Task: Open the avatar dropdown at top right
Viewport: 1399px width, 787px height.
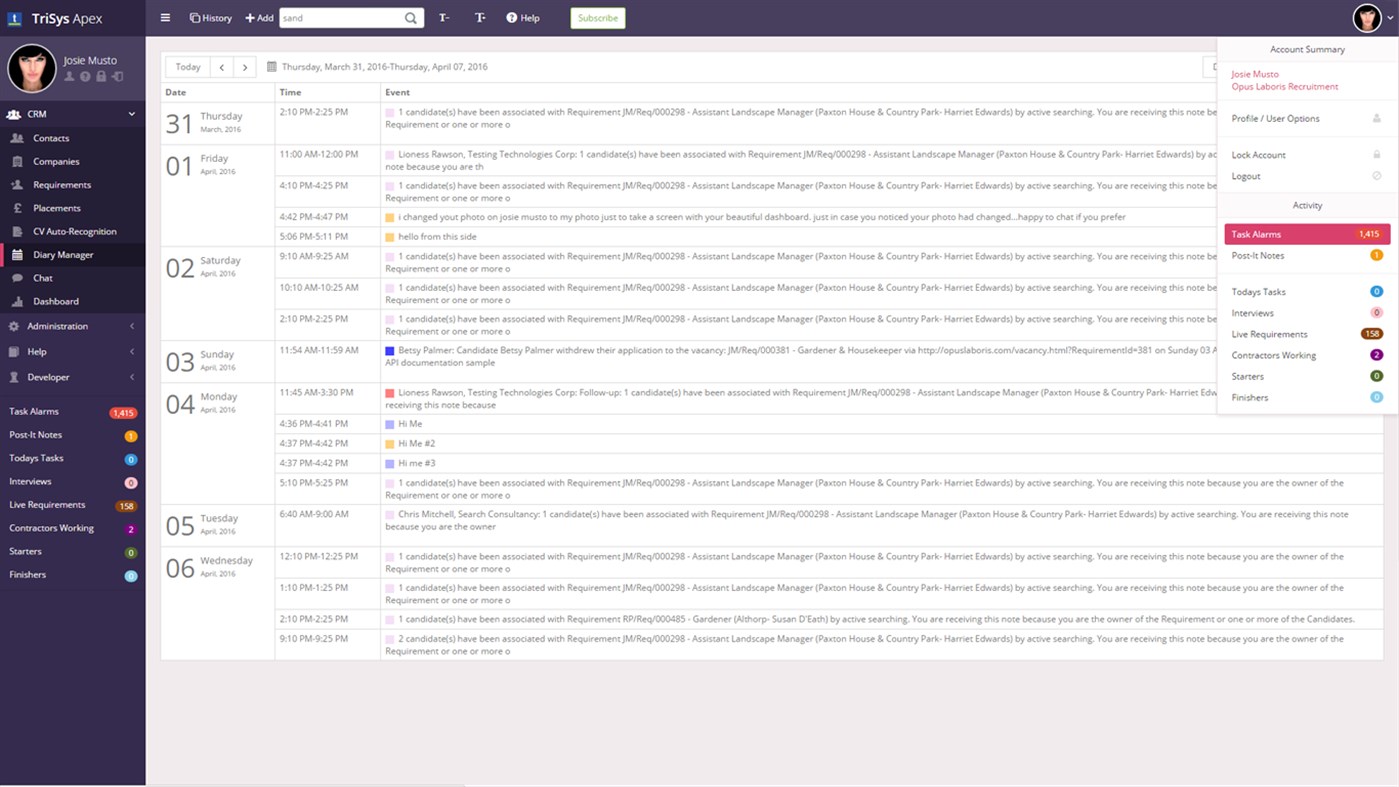Action: point(1366,17)
